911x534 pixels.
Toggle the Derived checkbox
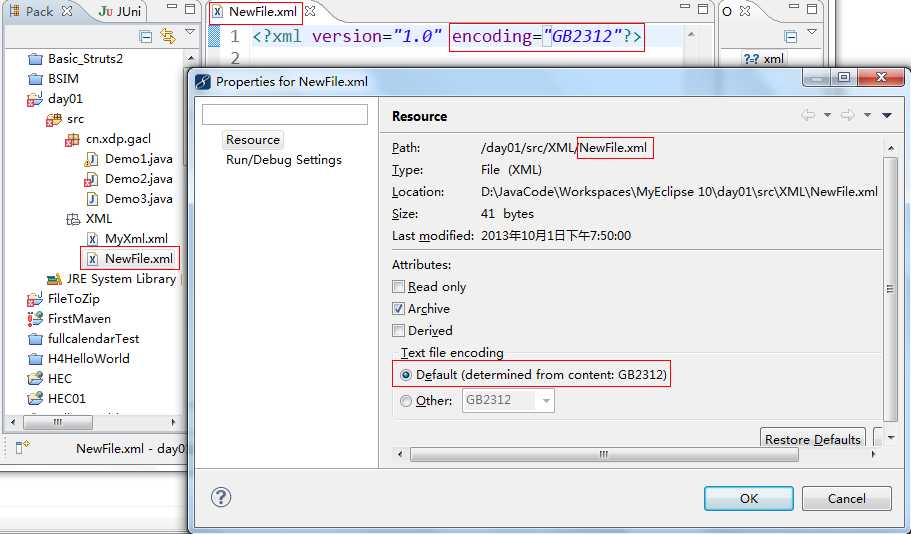398,331
